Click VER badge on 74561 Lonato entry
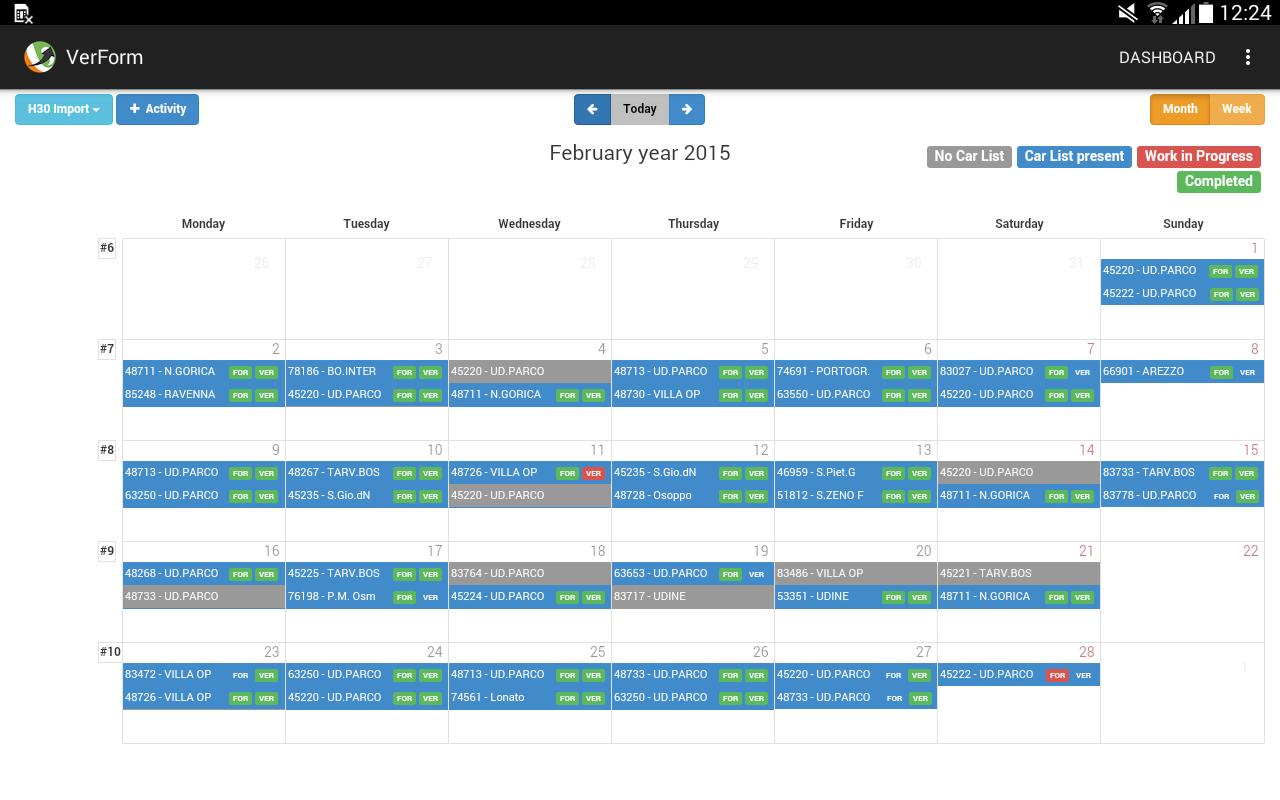This screenshot has height=800, width=1280. click(593, 698)
